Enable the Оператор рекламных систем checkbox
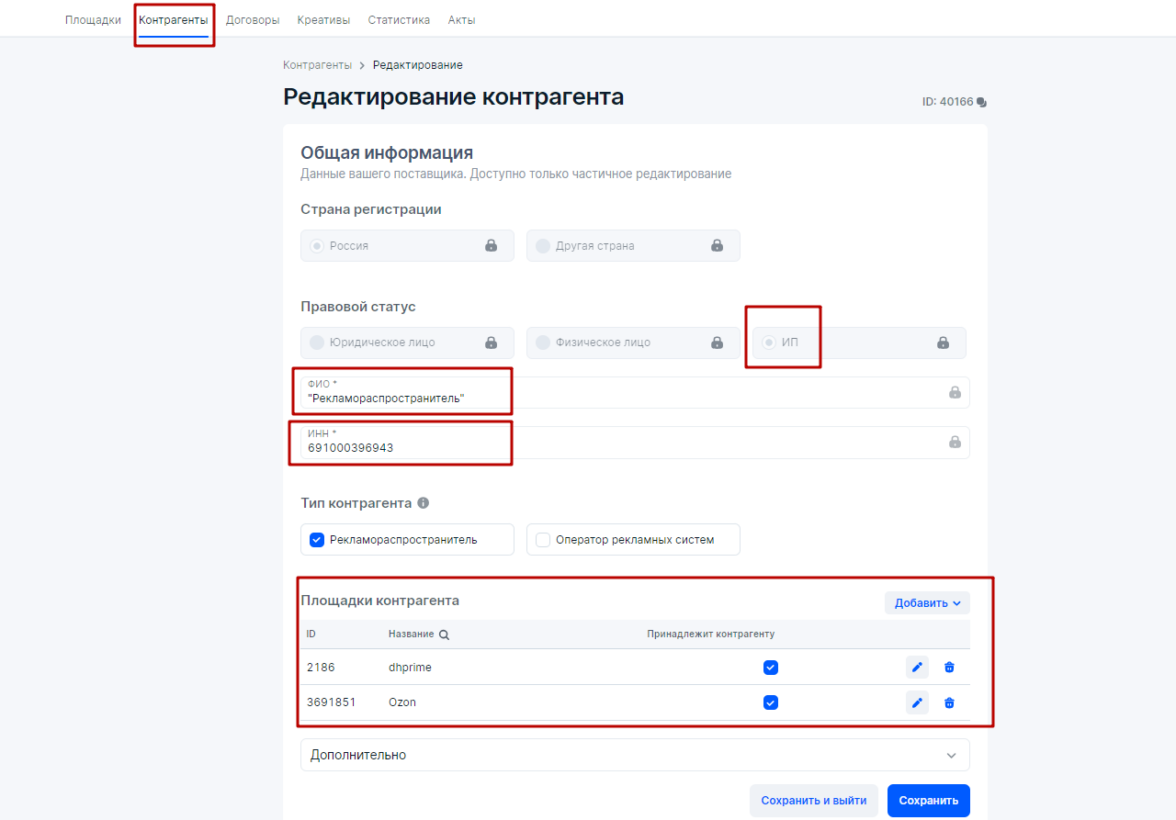 tap(543, 540)
